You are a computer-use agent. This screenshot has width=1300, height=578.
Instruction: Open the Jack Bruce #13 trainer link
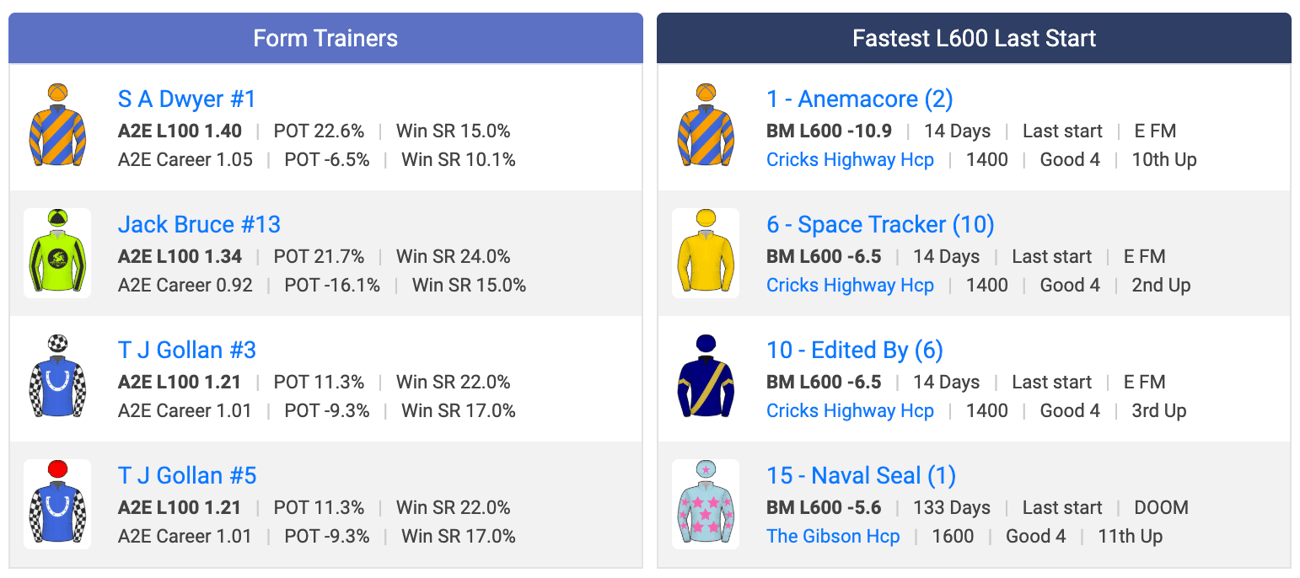tap(199, 224)
